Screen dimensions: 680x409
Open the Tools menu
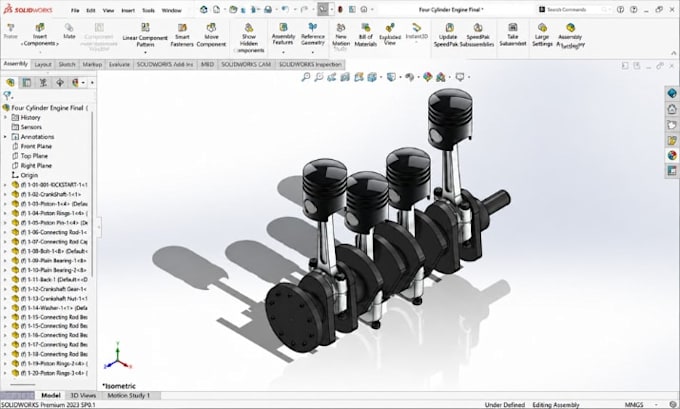(148, 10)
